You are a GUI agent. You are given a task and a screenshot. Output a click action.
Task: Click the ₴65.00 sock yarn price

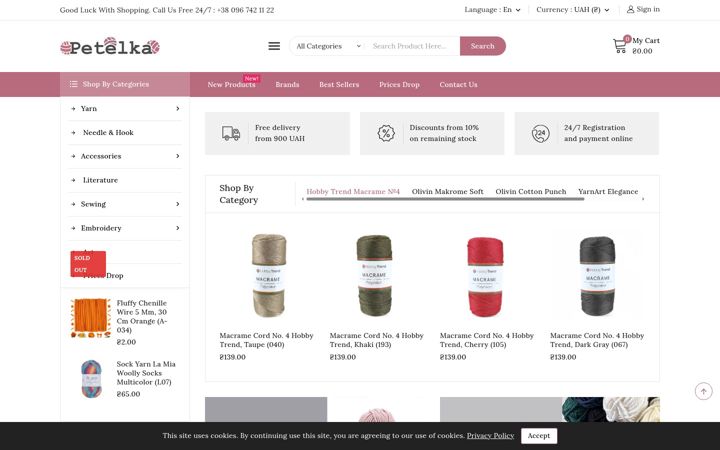point(129,394)
